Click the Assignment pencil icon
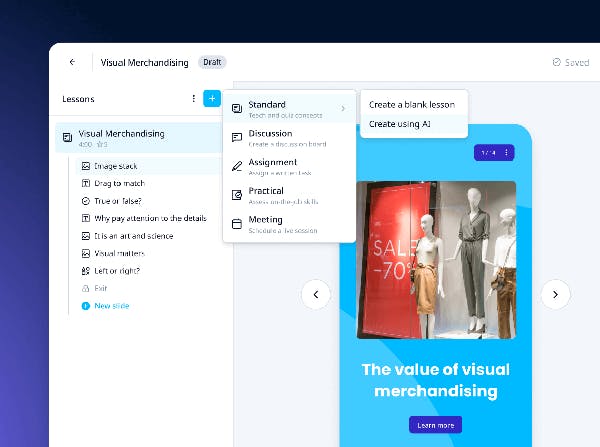 tap(237, 166)
